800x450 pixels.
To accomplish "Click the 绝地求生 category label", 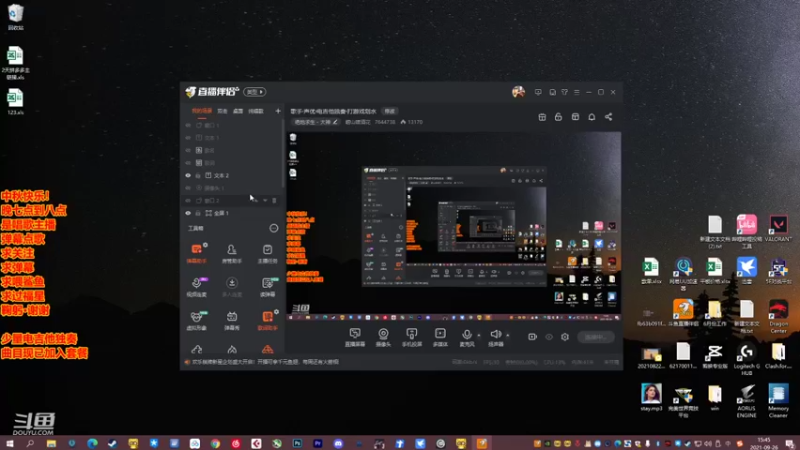I will 312,122.
